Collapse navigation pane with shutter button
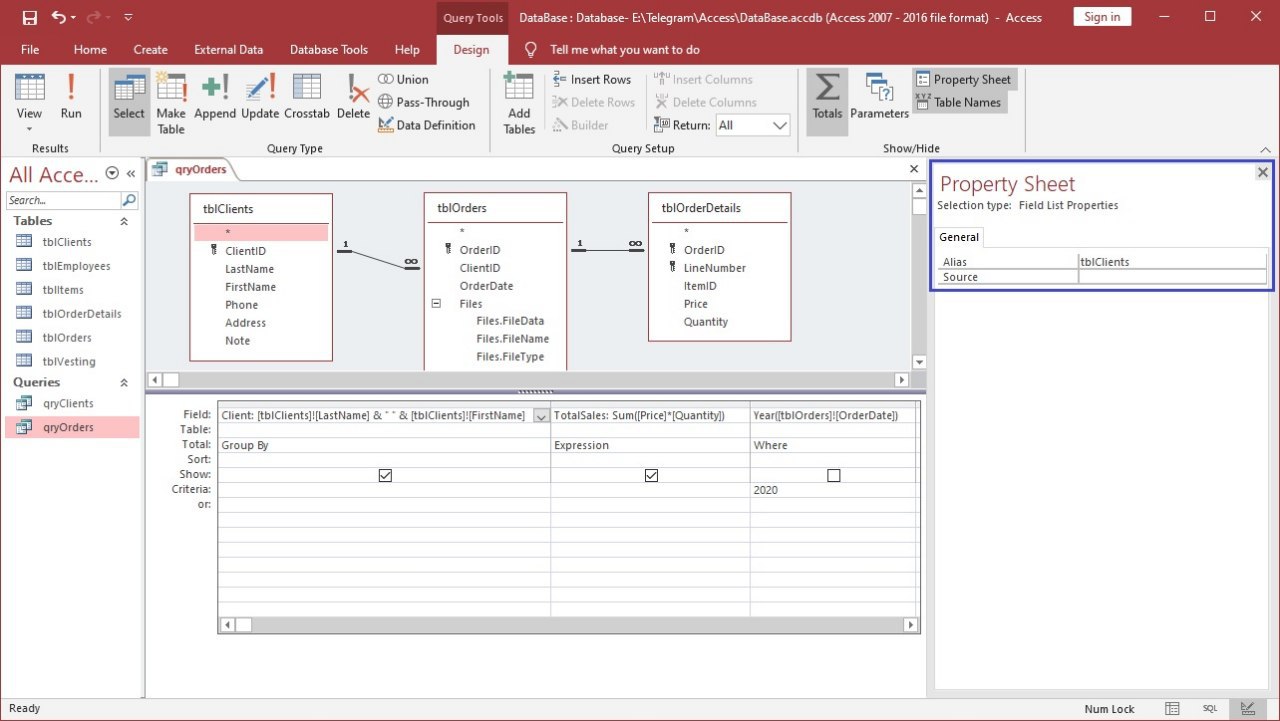The height and width of the screenshot is (721, 1280). [x=130, y=173]
